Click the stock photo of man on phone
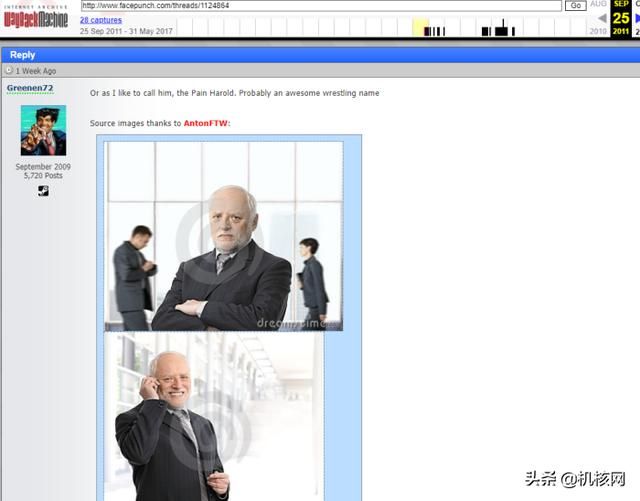The width and height of the screenshot is (640, 501). click(x=214, y=416)
